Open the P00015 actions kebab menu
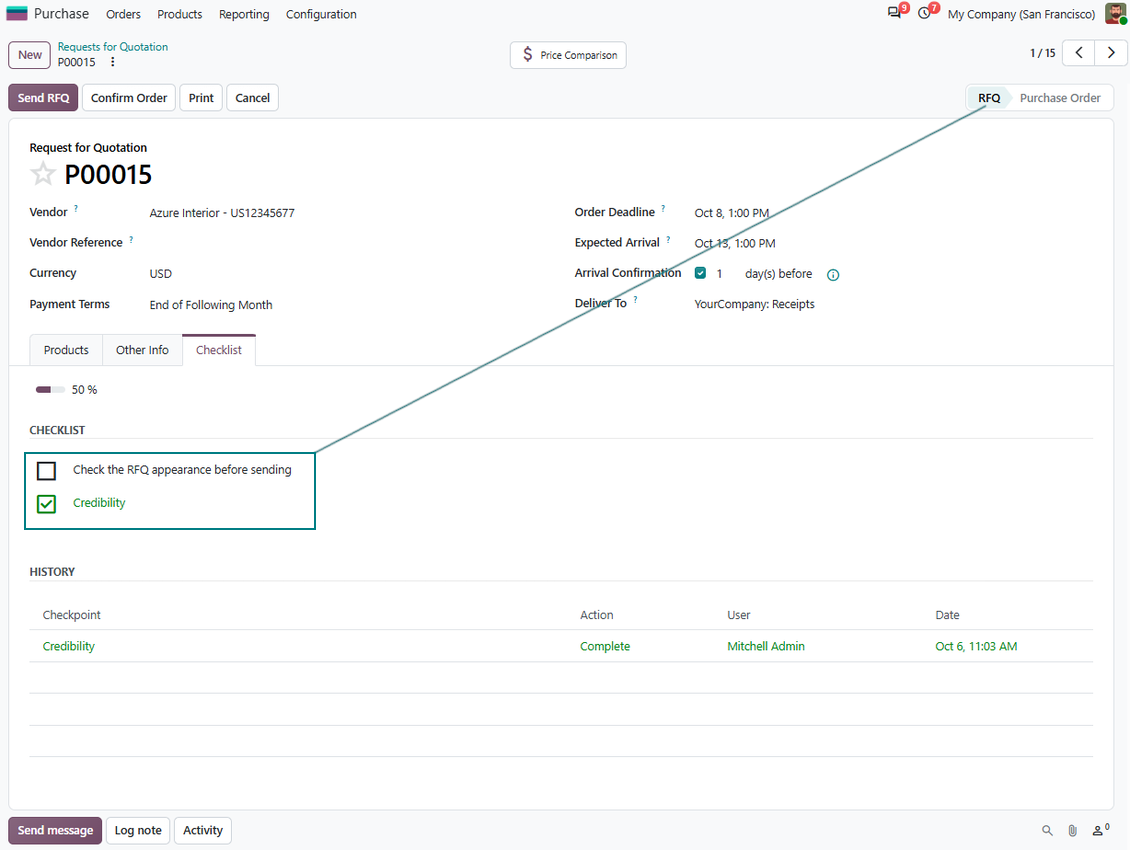 [x=112, y=62]
